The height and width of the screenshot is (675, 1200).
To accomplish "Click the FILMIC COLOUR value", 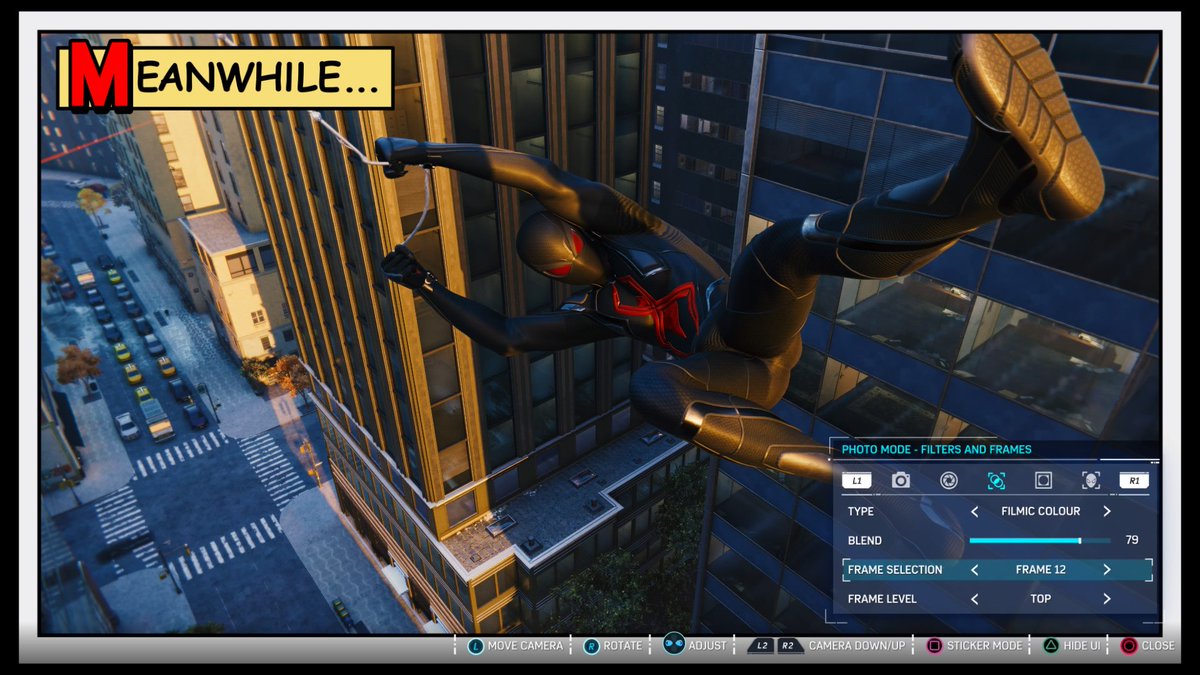I will click(1041, 511).
